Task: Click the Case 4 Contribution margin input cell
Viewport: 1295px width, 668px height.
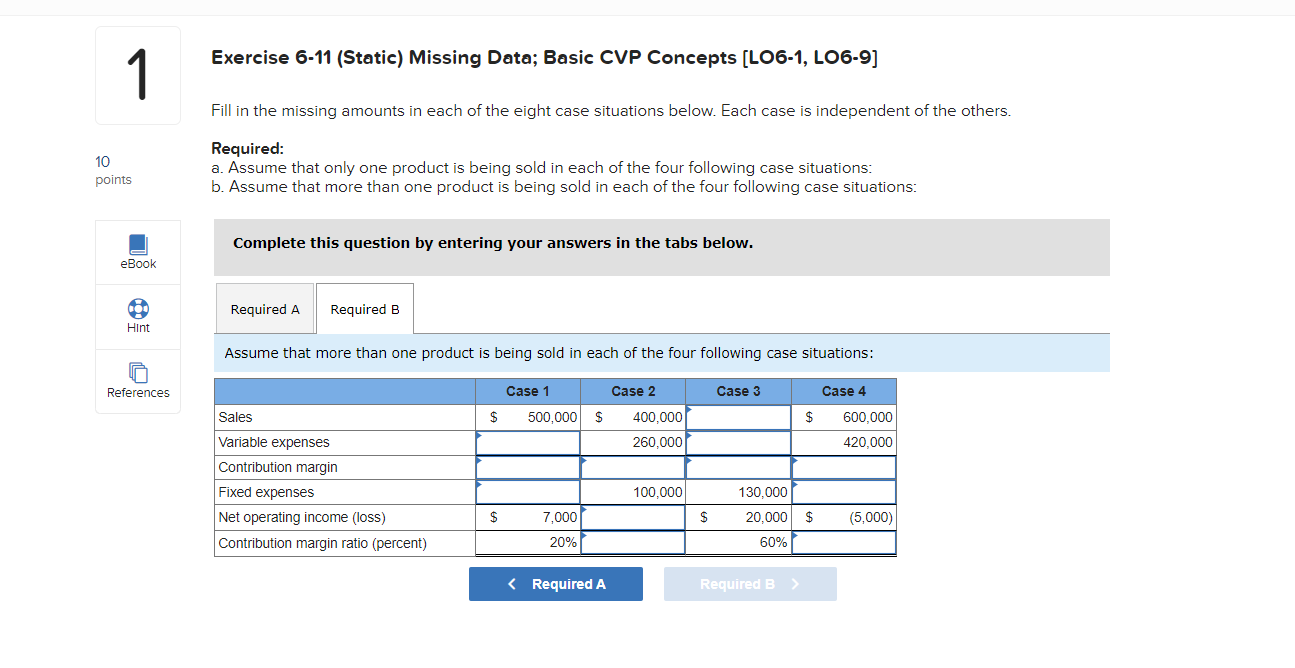Action: (843, 467)
